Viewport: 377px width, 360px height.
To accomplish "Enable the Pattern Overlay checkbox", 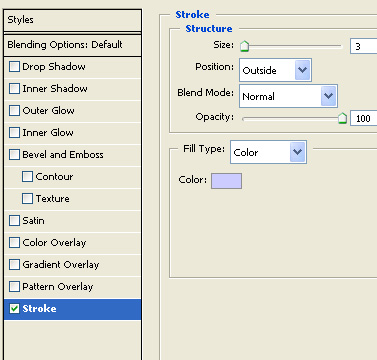I will pos(14,287).
